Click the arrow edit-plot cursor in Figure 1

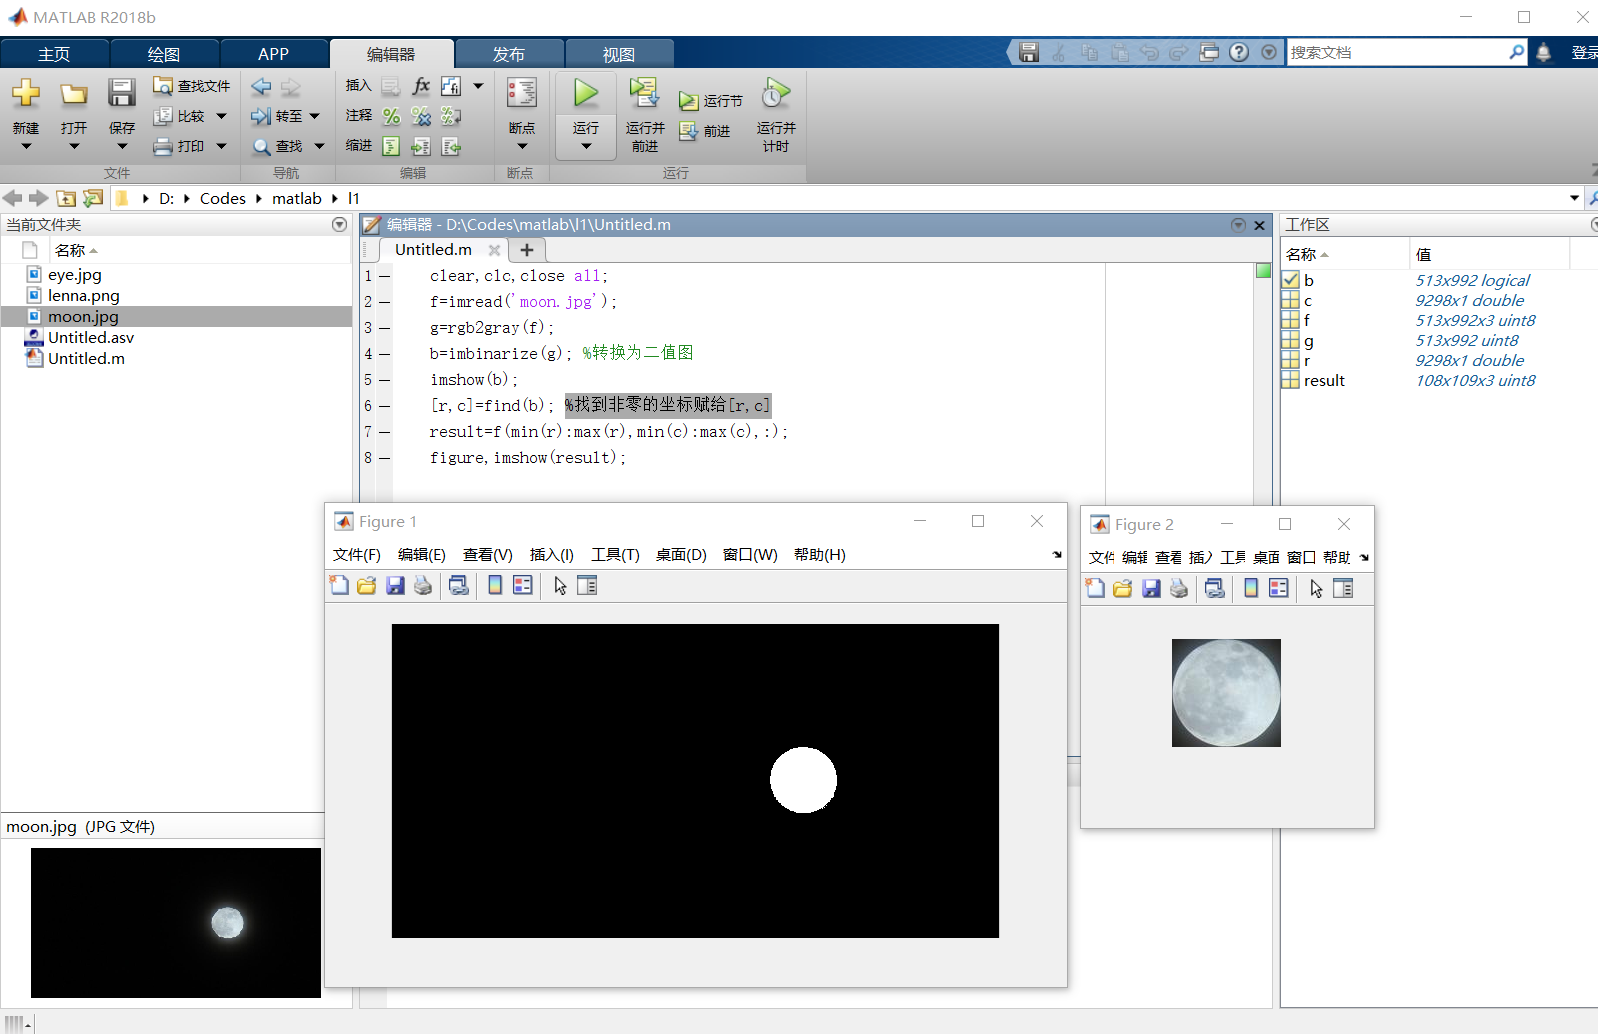pos(560,585)
